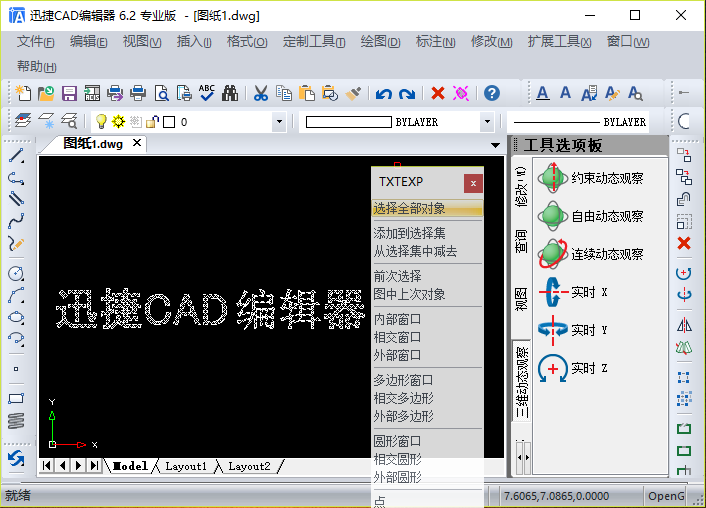Click the red X delete icon in top toolbar
Viewport: 706px width, 508px height.
tap(438, 93)
